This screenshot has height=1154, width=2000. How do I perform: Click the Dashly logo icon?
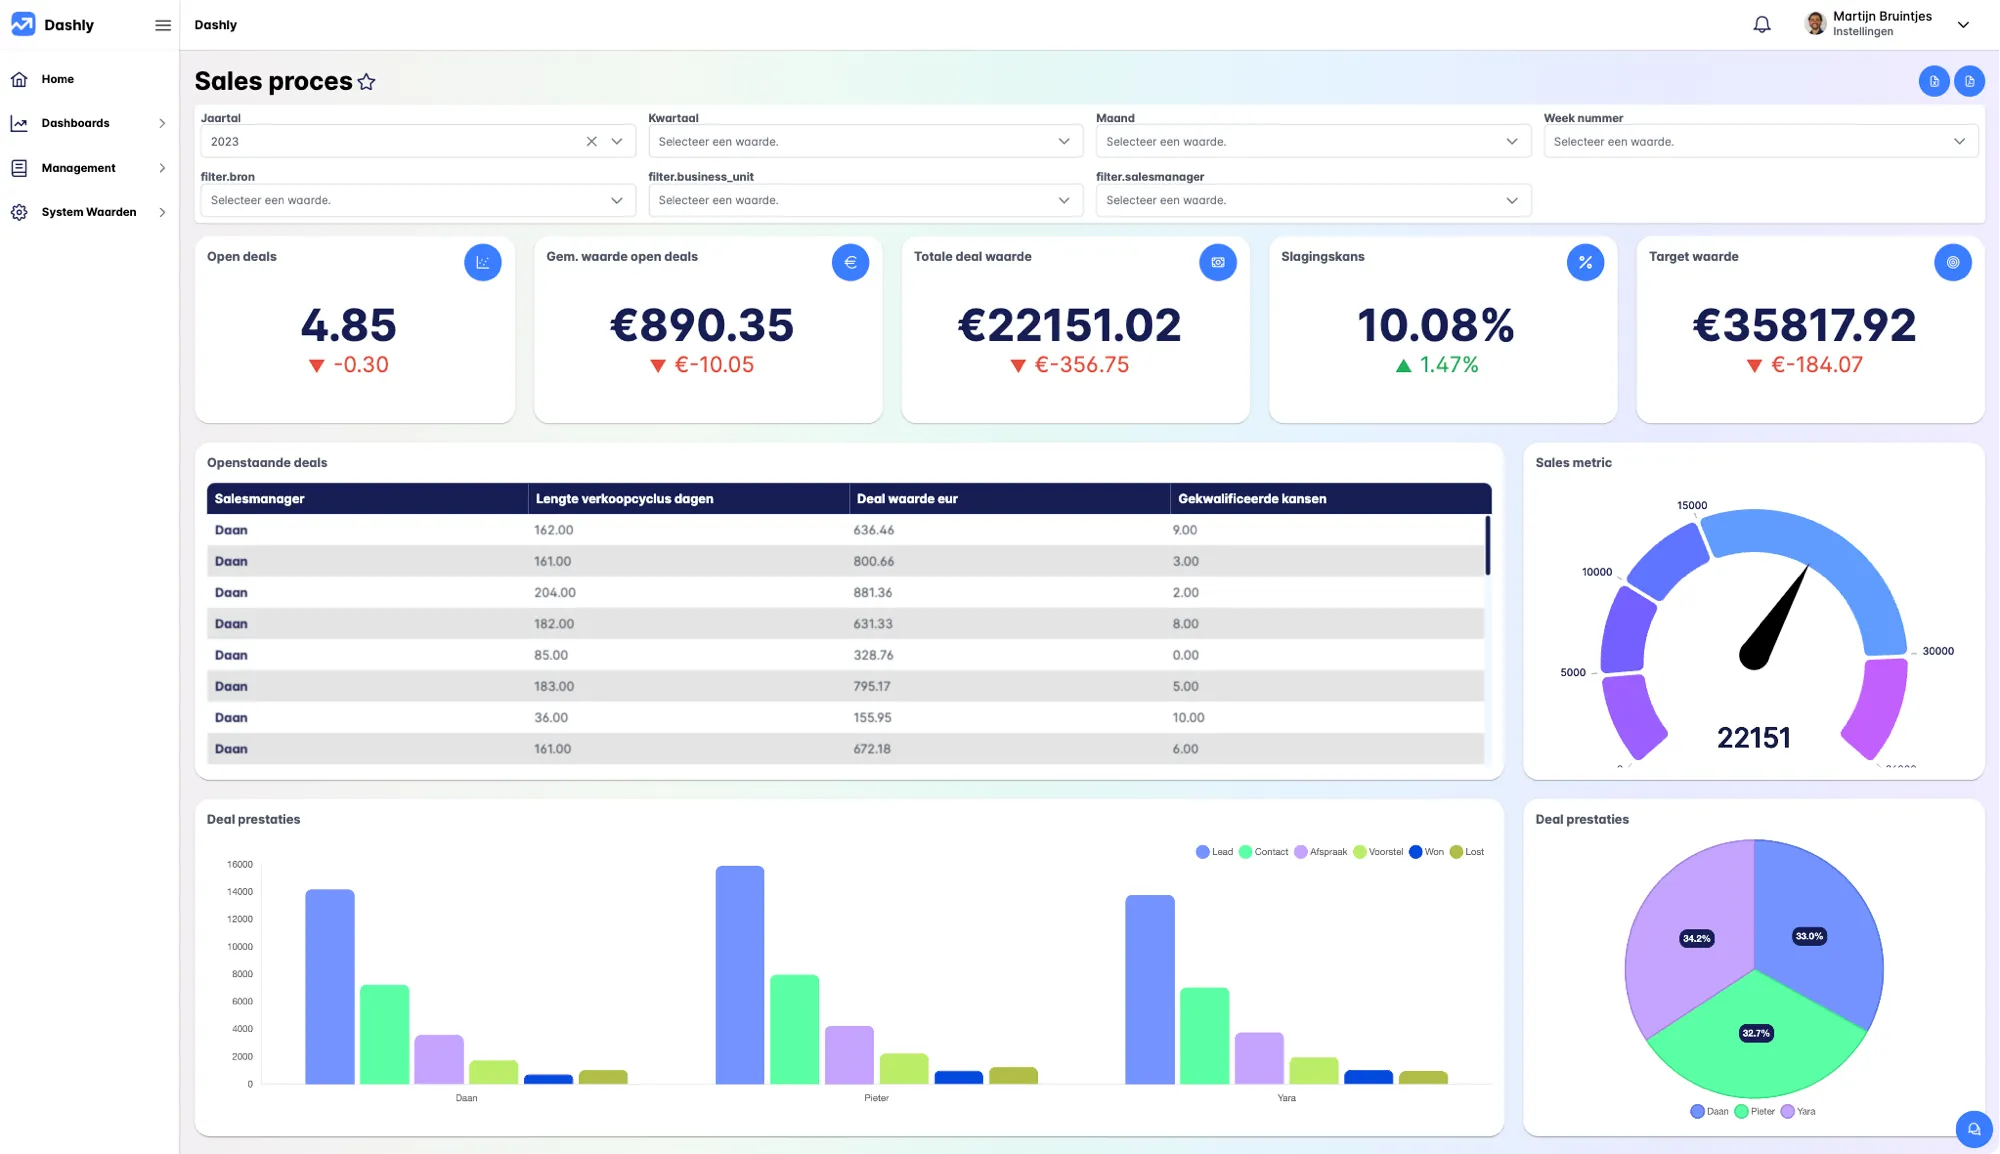click(x=23, y=25)
